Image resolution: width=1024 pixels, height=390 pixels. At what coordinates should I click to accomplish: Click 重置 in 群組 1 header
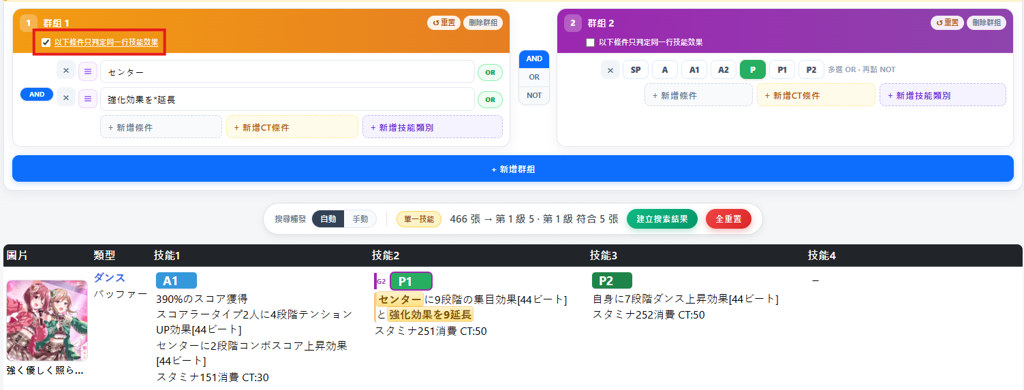(443, 23)
